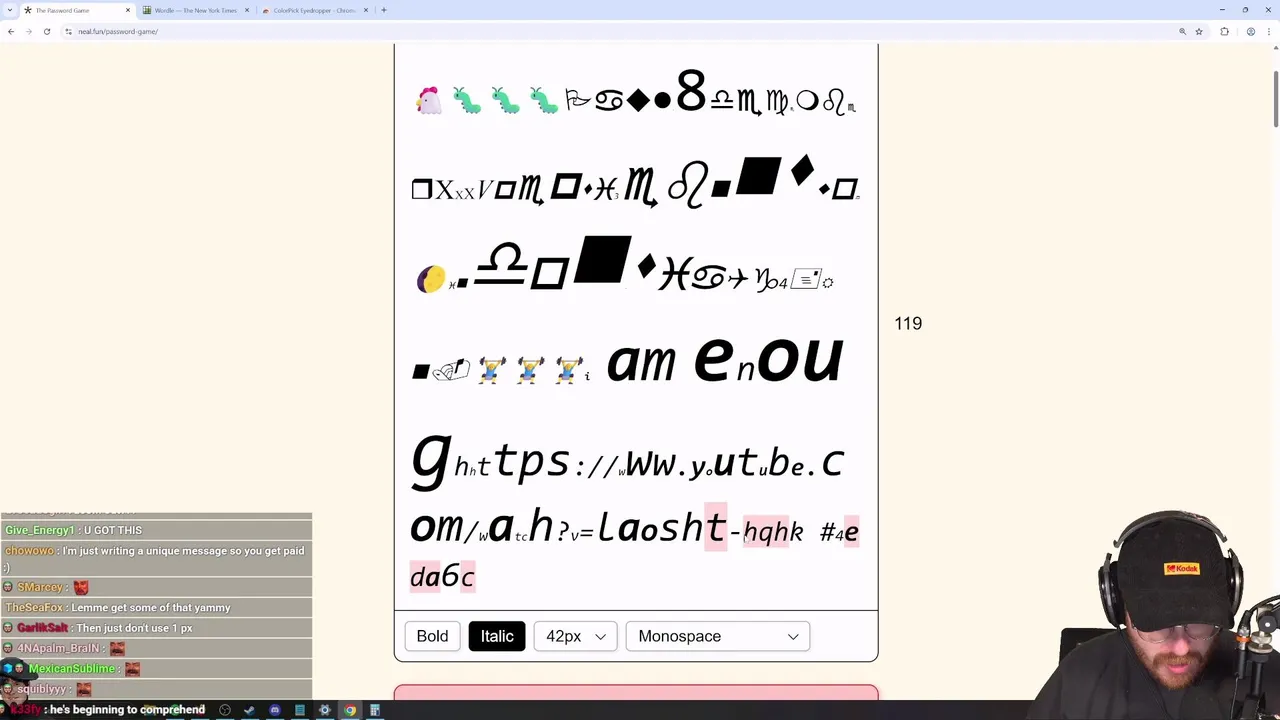This screenshot has height=720, width=1280.
Task: Open Steam from the taskbar
Action: point(250,710)
